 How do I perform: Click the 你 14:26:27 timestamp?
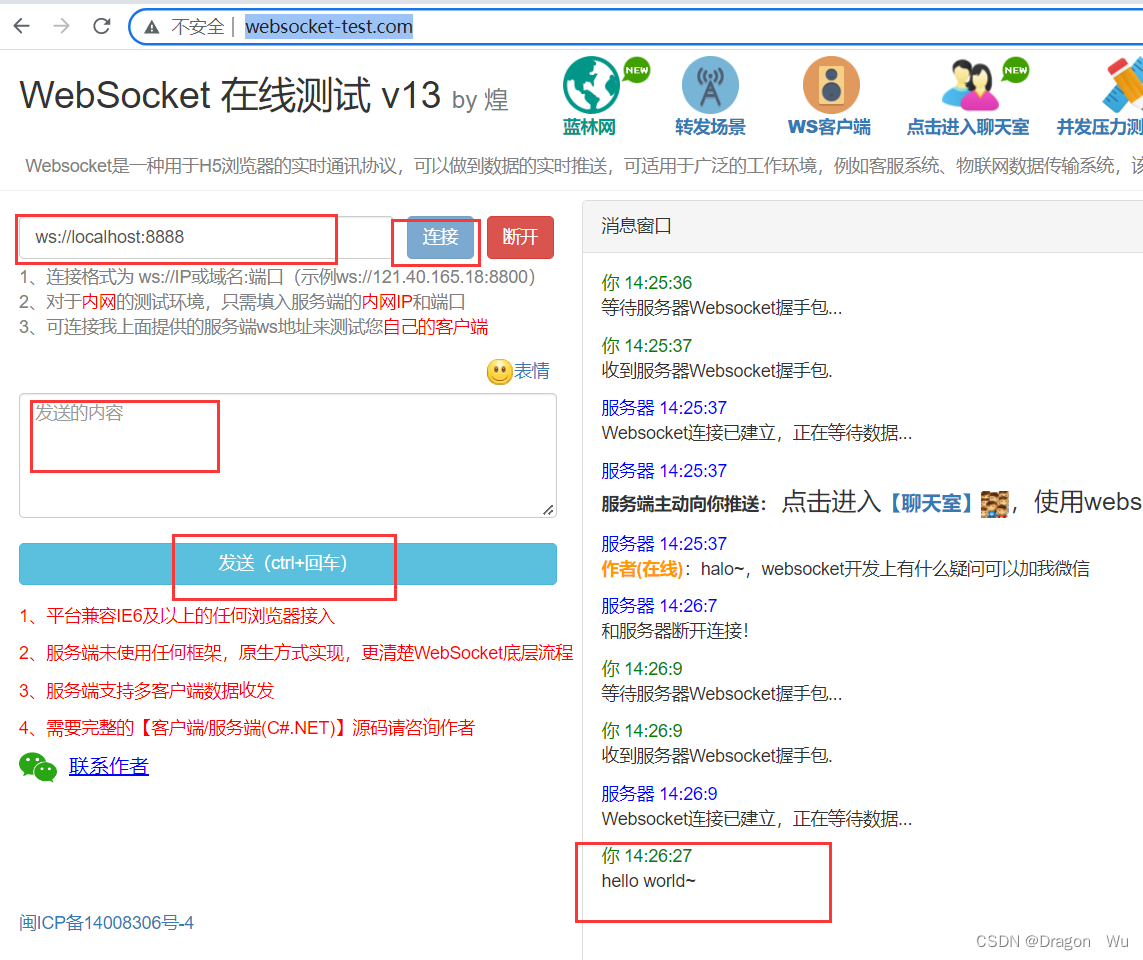pyautogui.click(x=647, y=856)
